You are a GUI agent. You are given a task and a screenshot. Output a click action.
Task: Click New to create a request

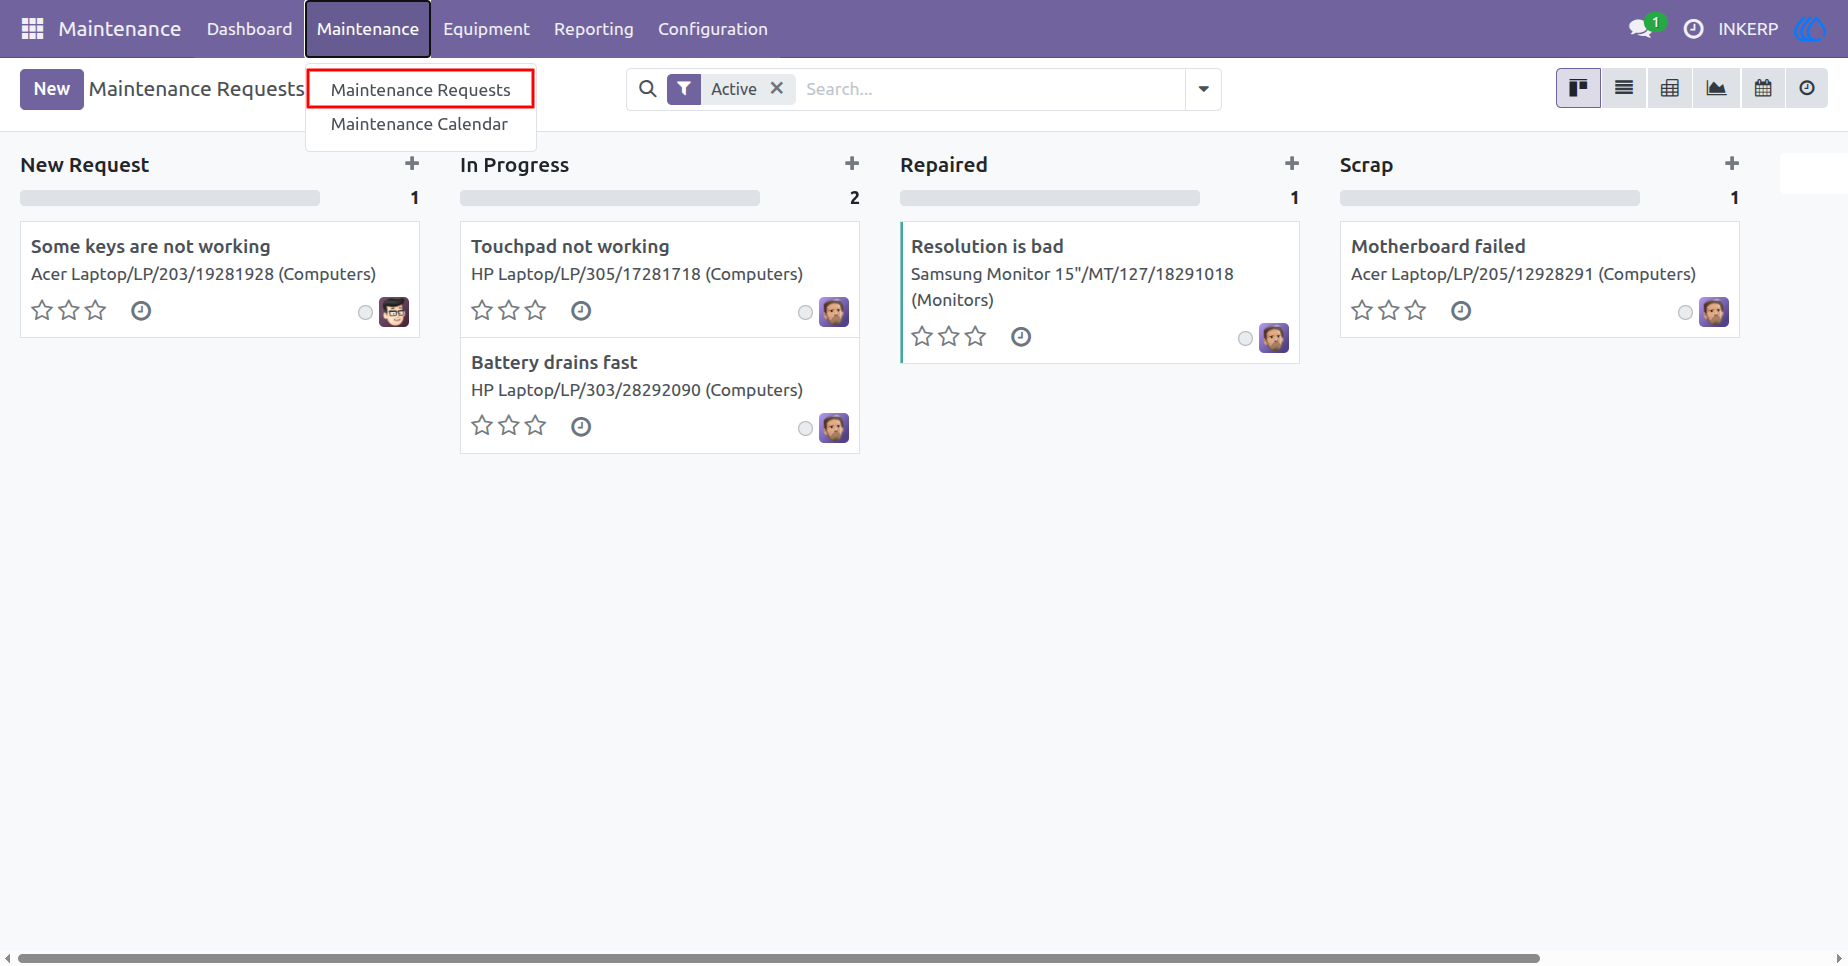[x=52, y=89]
